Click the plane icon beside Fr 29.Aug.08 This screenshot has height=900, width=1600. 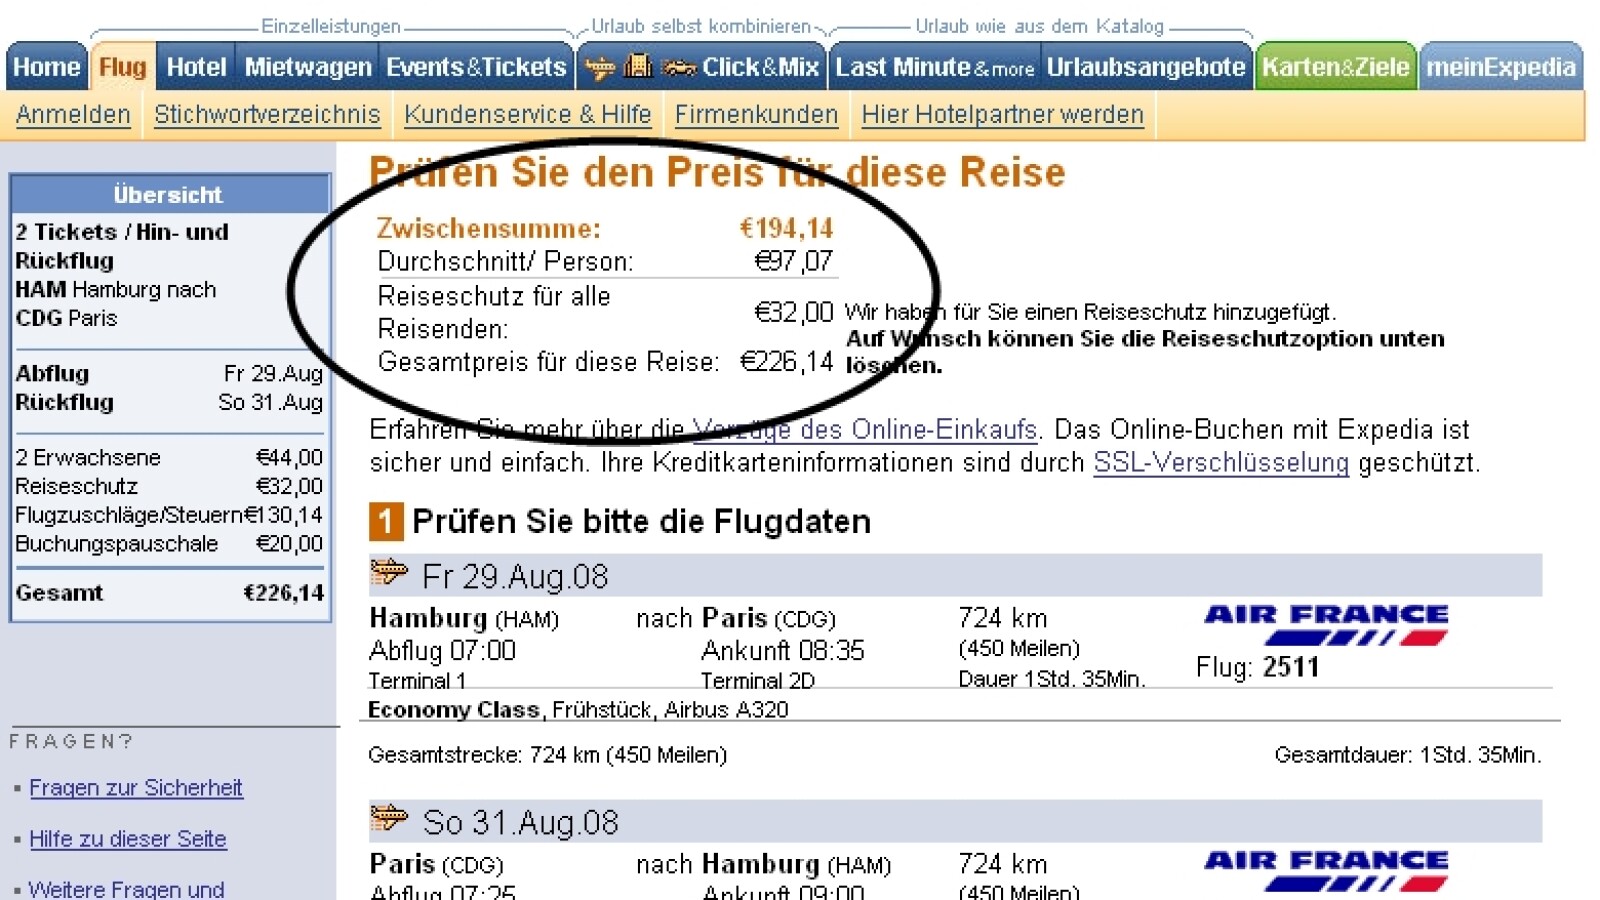click(x=389, y=573)
